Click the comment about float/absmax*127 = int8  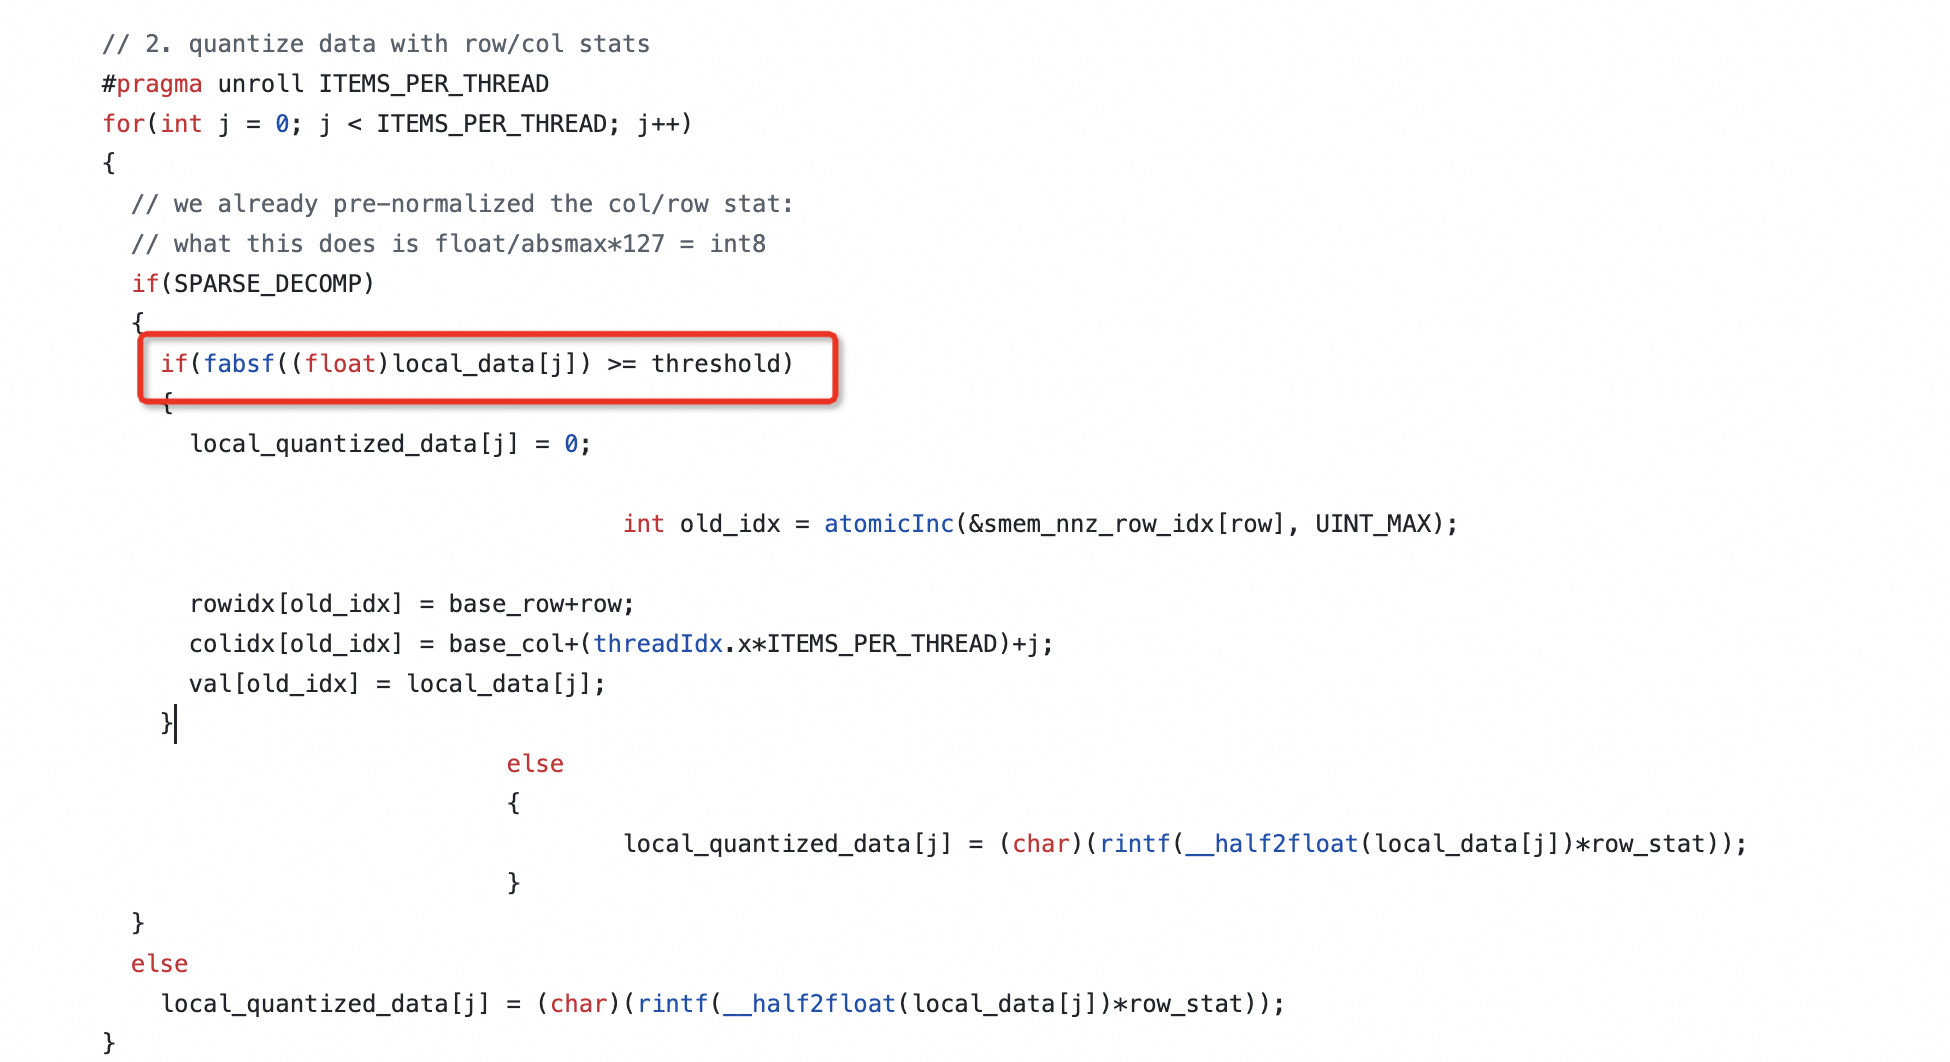click(x=448, y=244)
